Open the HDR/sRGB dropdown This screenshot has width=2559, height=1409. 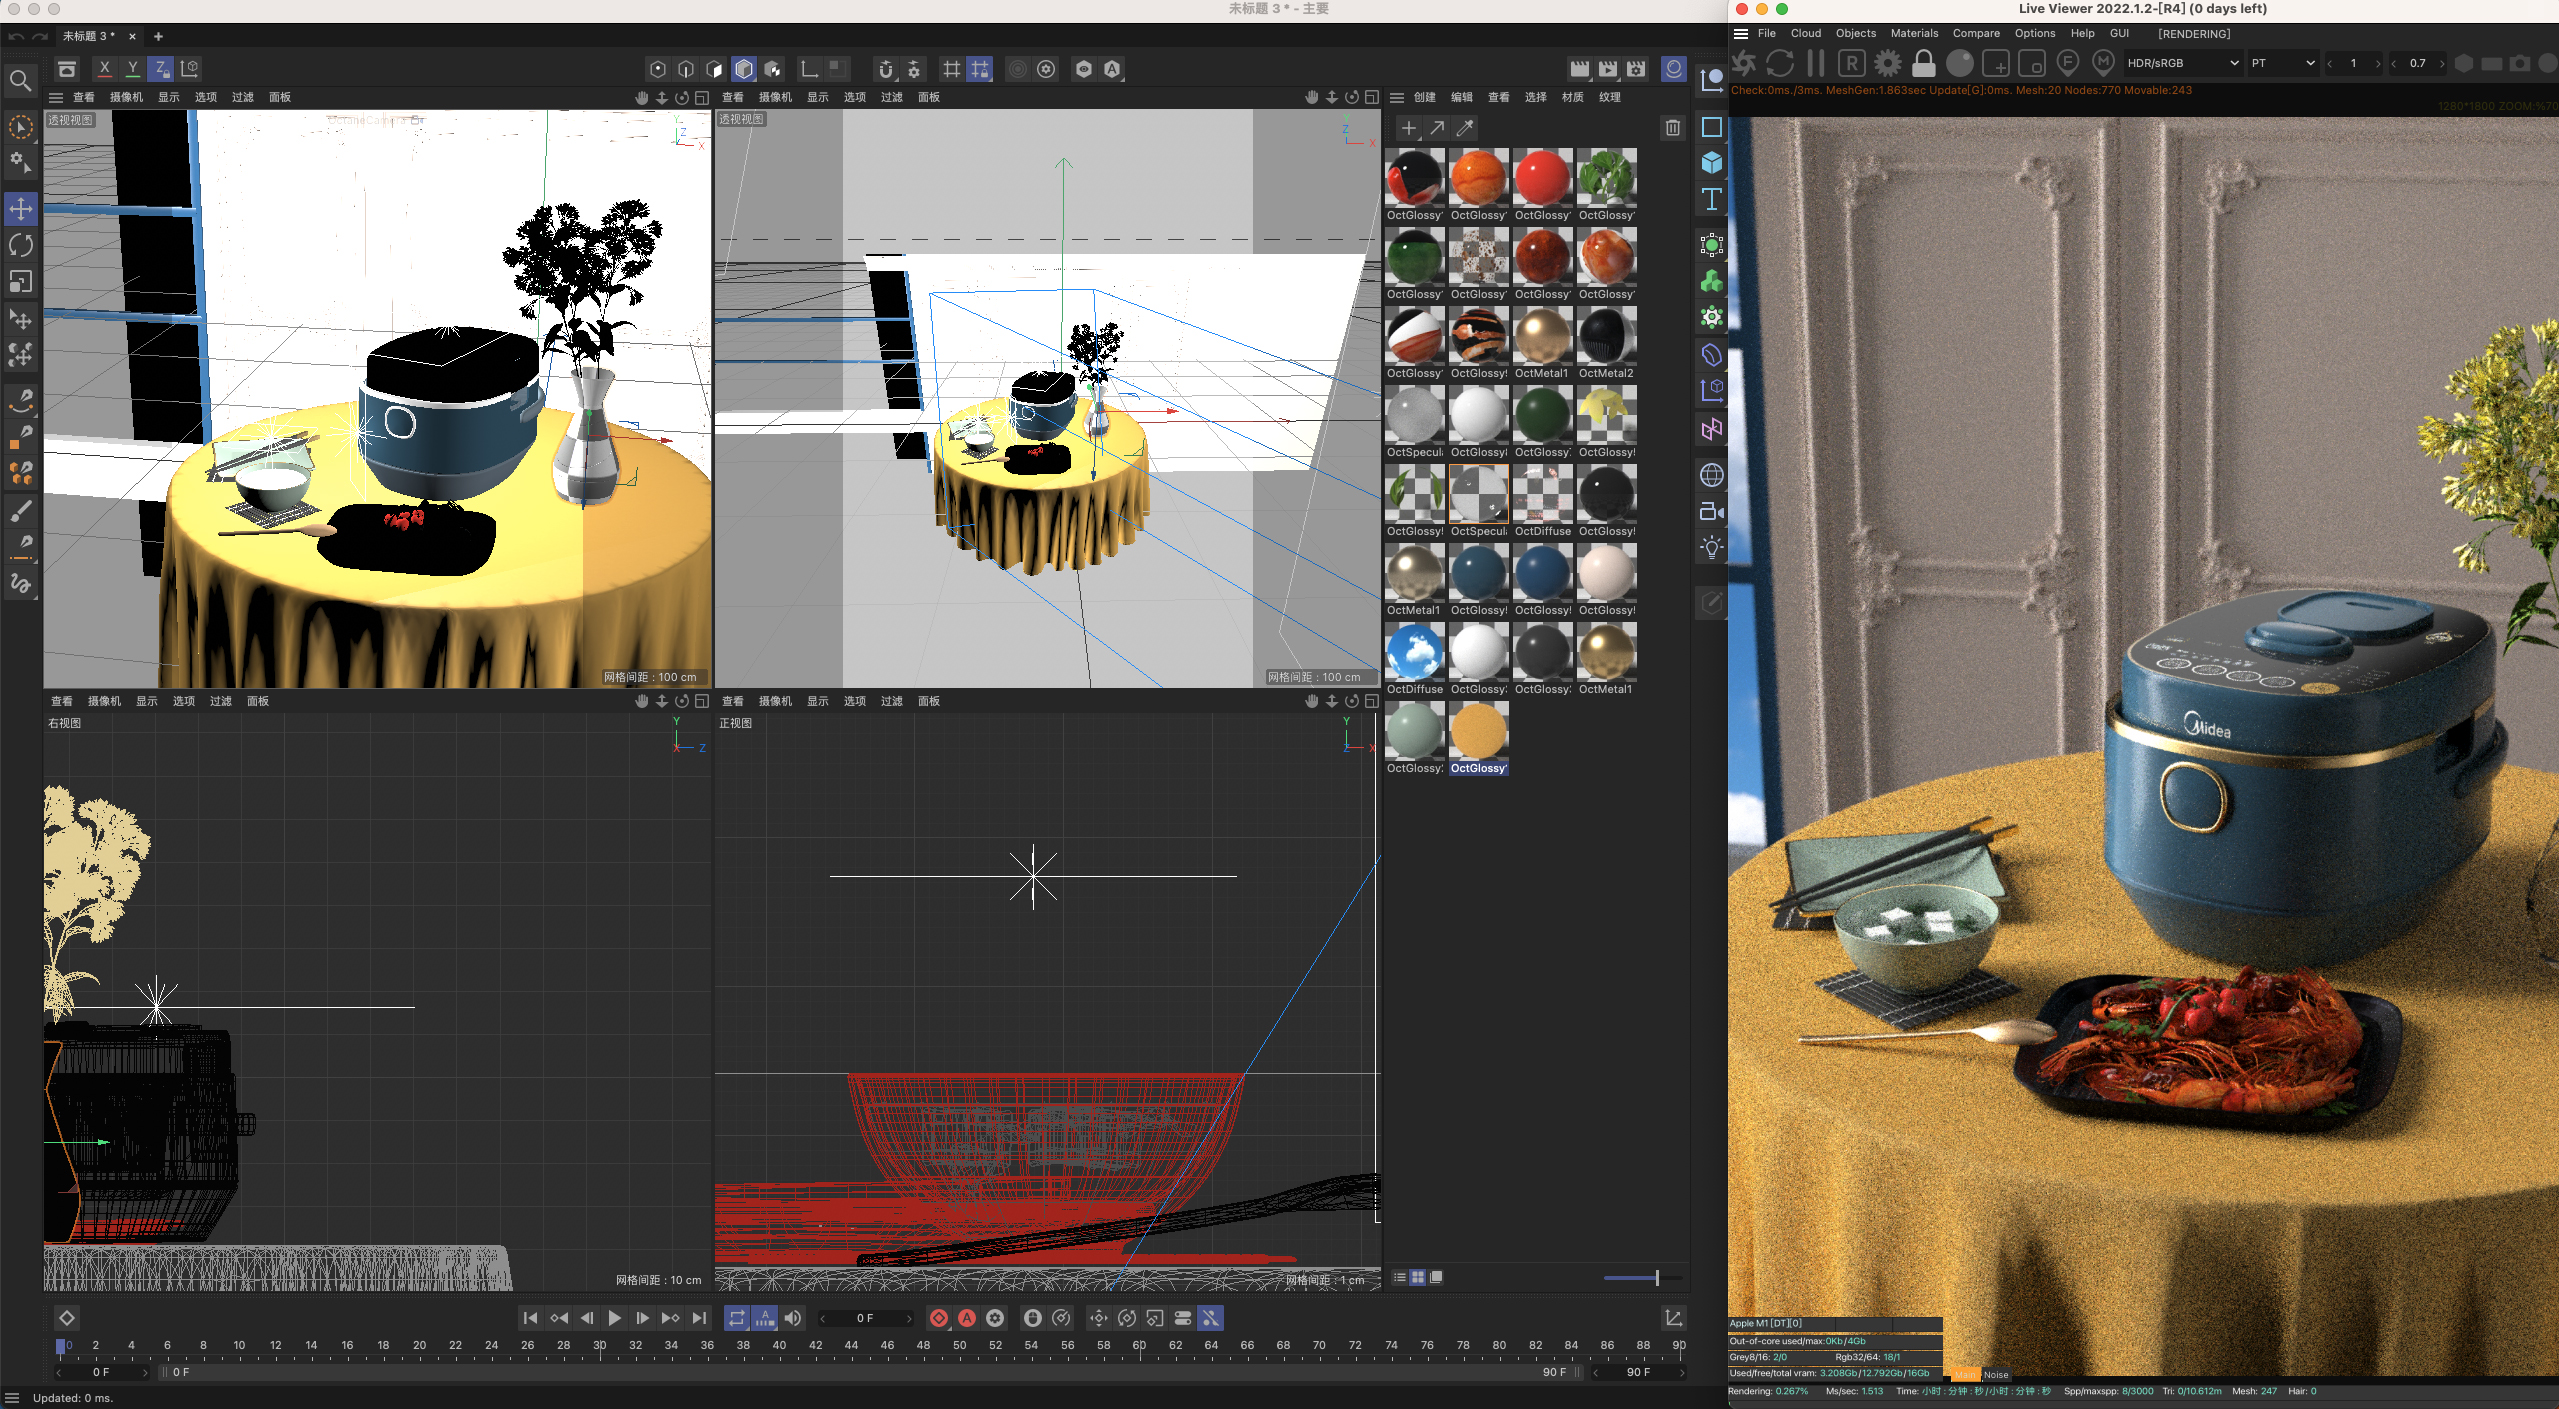[2182, 63]
